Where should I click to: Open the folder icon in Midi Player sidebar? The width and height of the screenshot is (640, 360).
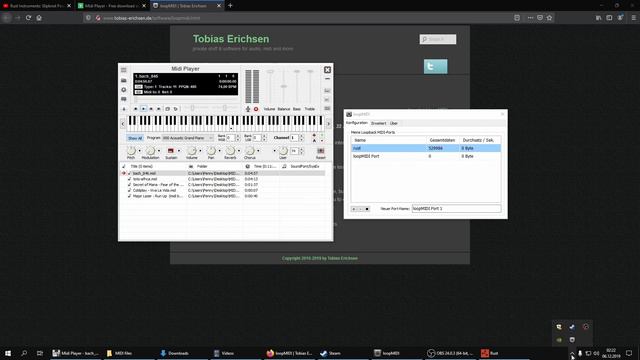tap(124, 80)
